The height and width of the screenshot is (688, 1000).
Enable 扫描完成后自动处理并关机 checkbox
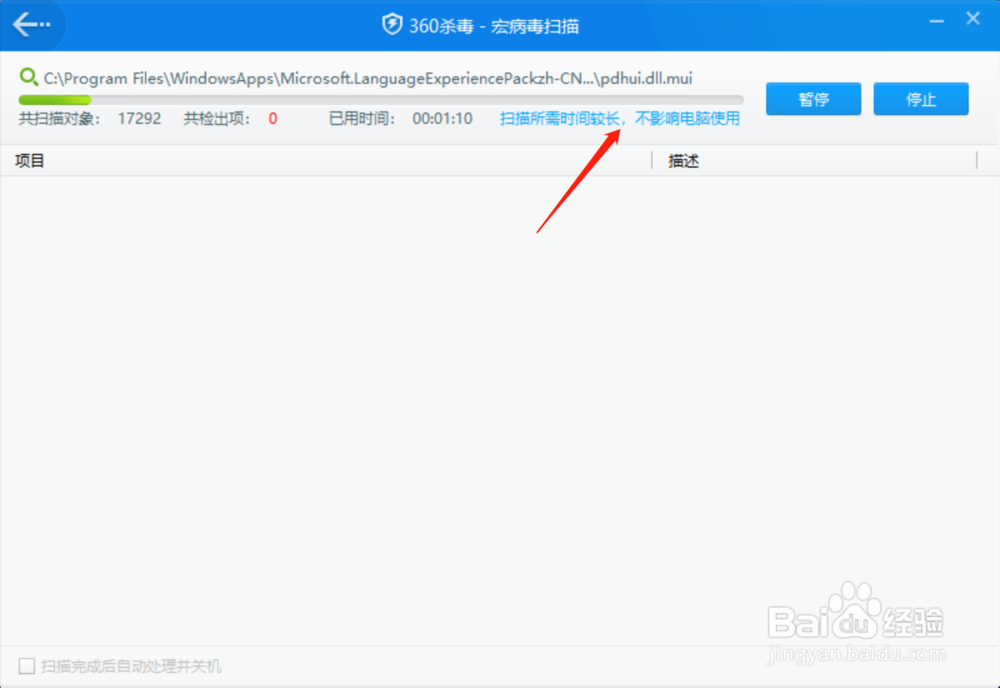click(27, 666)
